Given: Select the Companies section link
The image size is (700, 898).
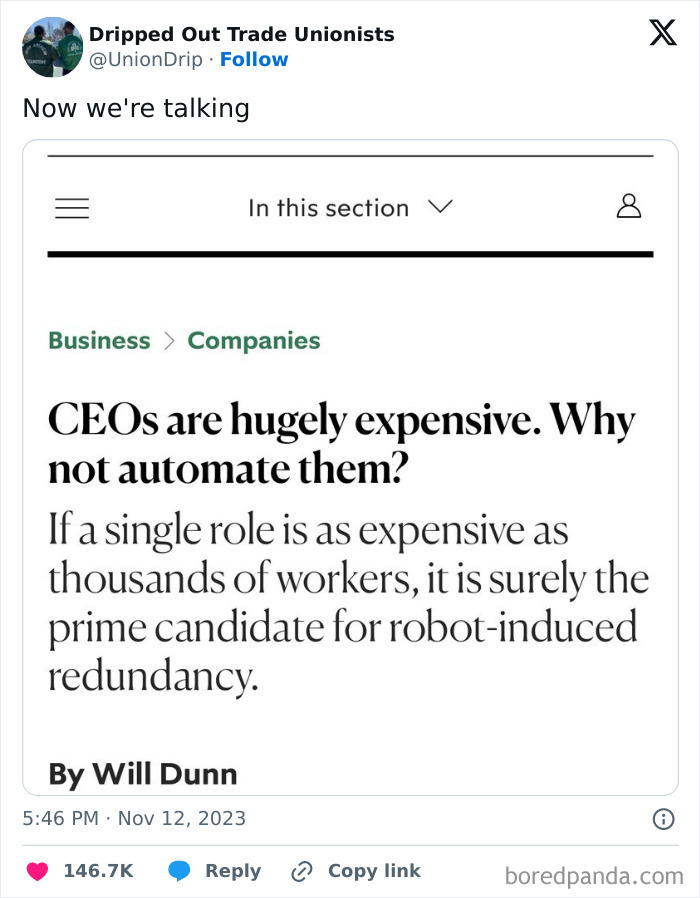Looking at the screenshot, I should click(253, 341).
